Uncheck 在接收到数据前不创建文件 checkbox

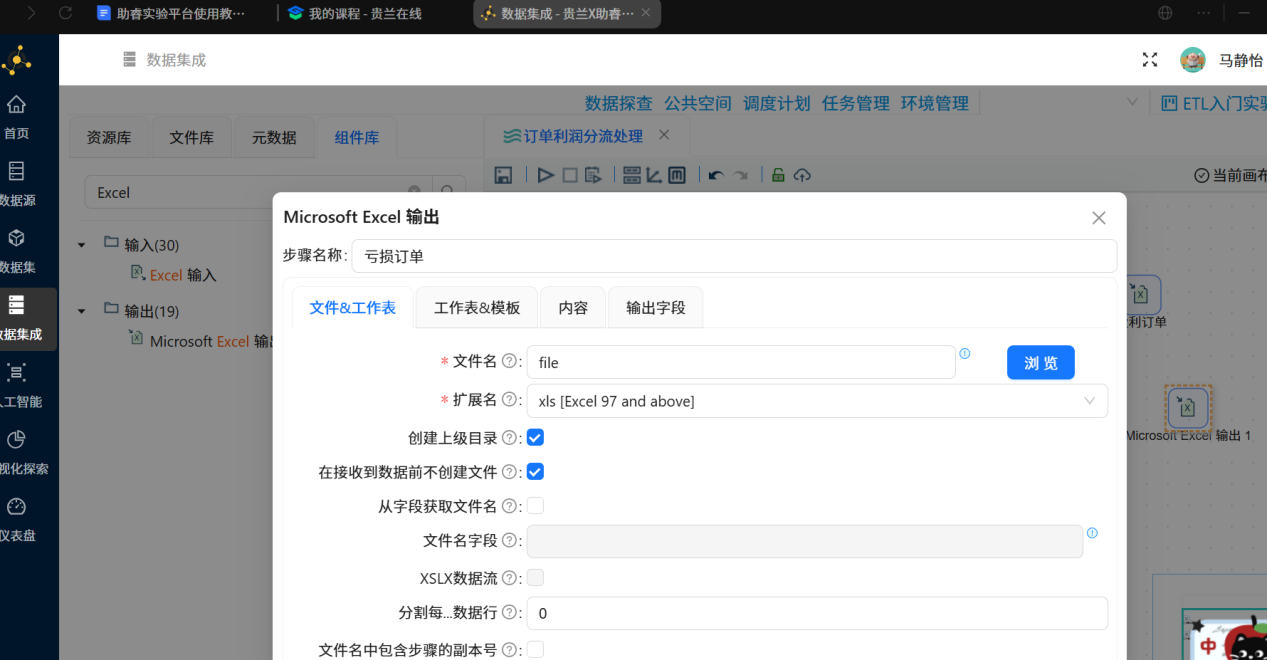tap(536, 471)
